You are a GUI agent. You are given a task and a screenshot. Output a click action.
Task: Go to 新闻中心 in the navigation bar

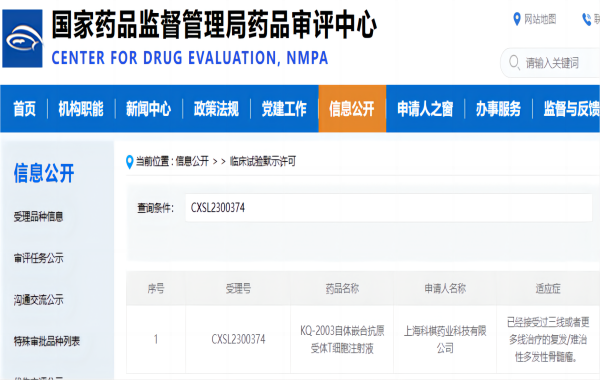pyautogui.click(x=148, y=109)
